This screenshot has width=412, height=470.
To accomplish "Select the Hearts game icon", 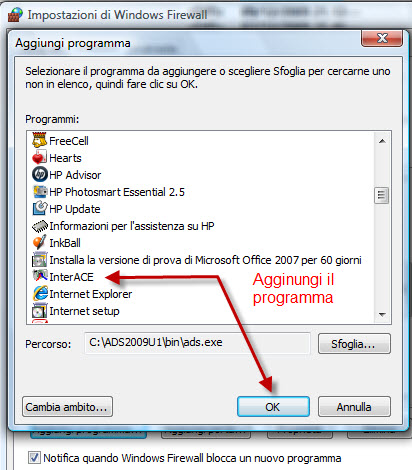I will [x=39, y=157].
